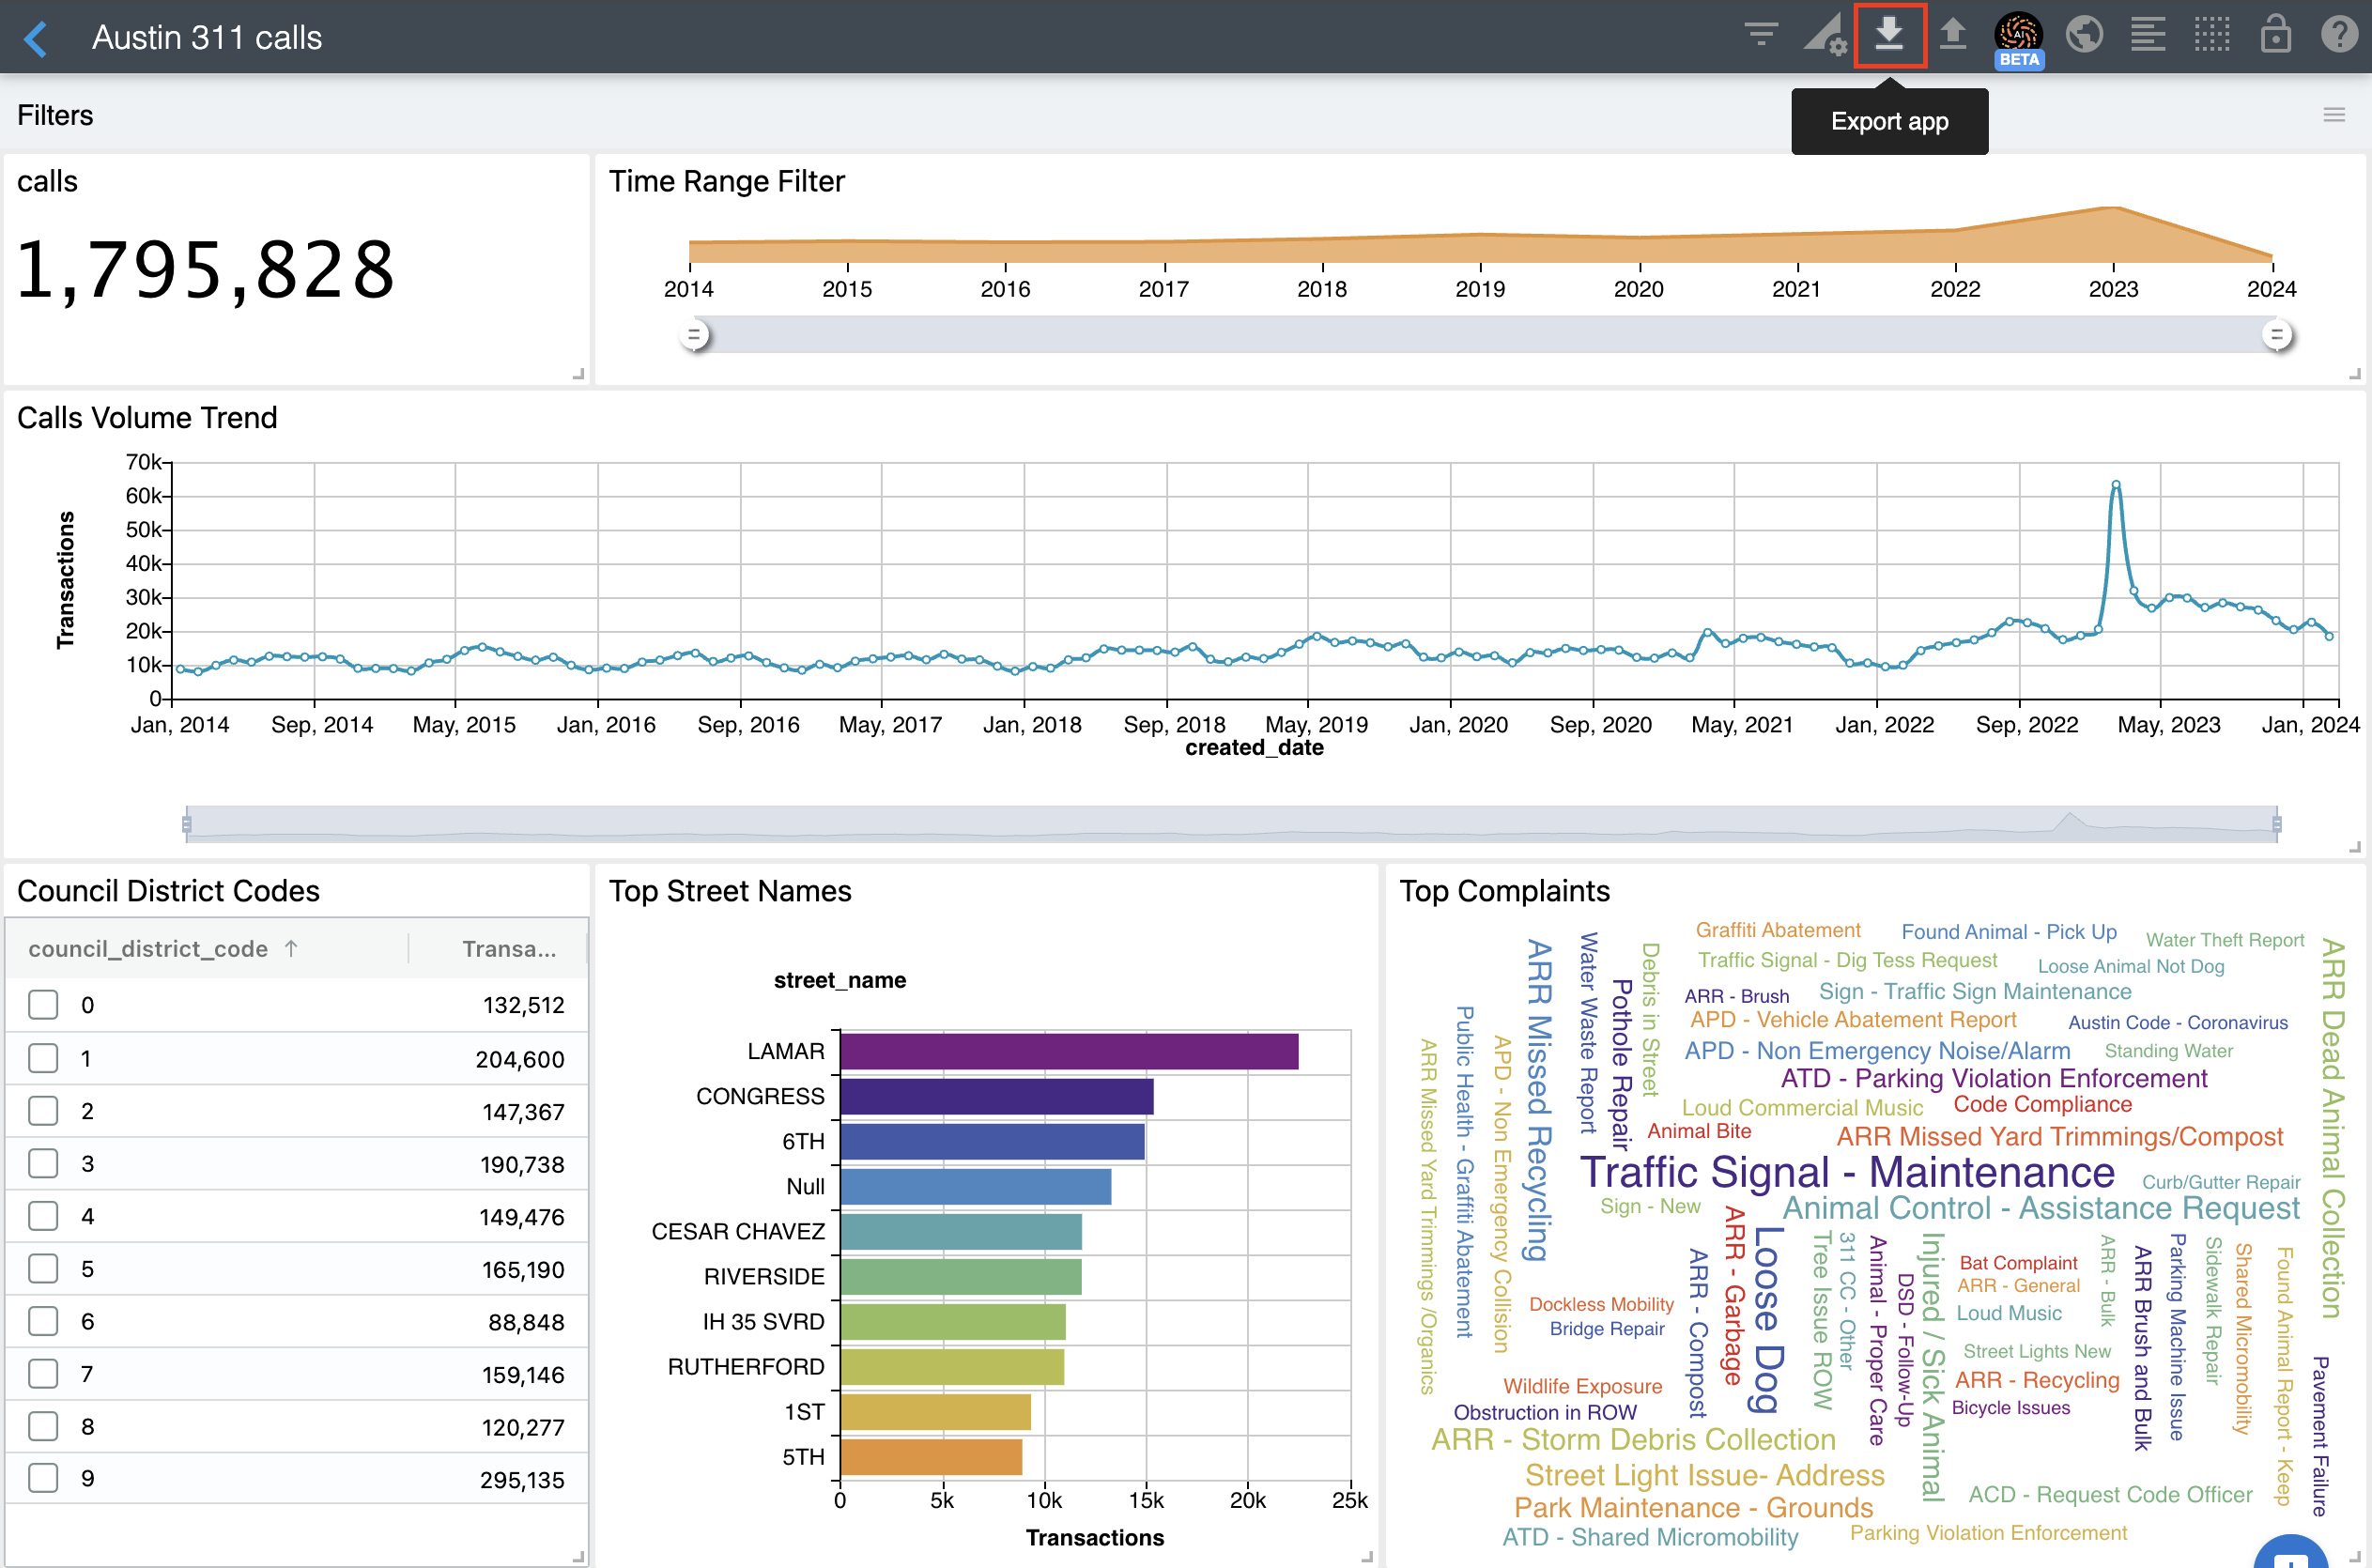Sort by council_district_code column arrow

tap(291, 948)
